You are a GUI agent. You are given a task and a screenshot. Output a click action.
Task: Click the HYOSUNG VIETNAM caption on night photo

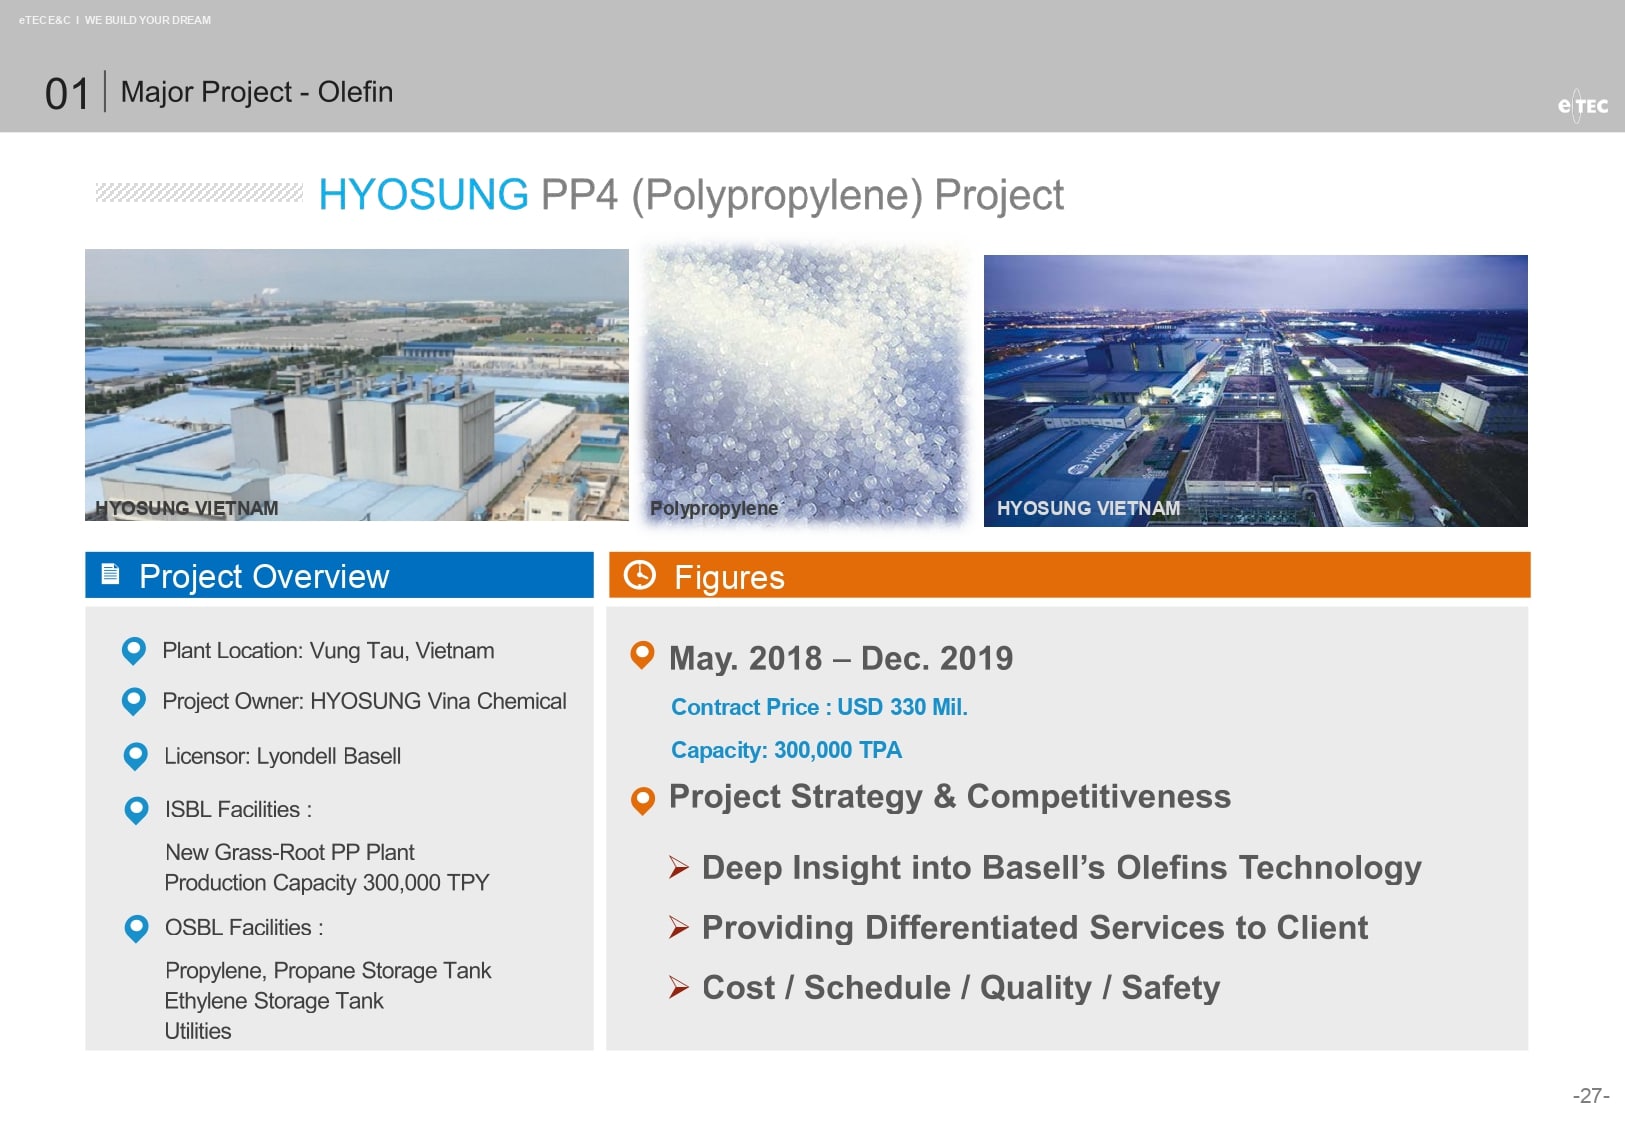click(1088, 508)
